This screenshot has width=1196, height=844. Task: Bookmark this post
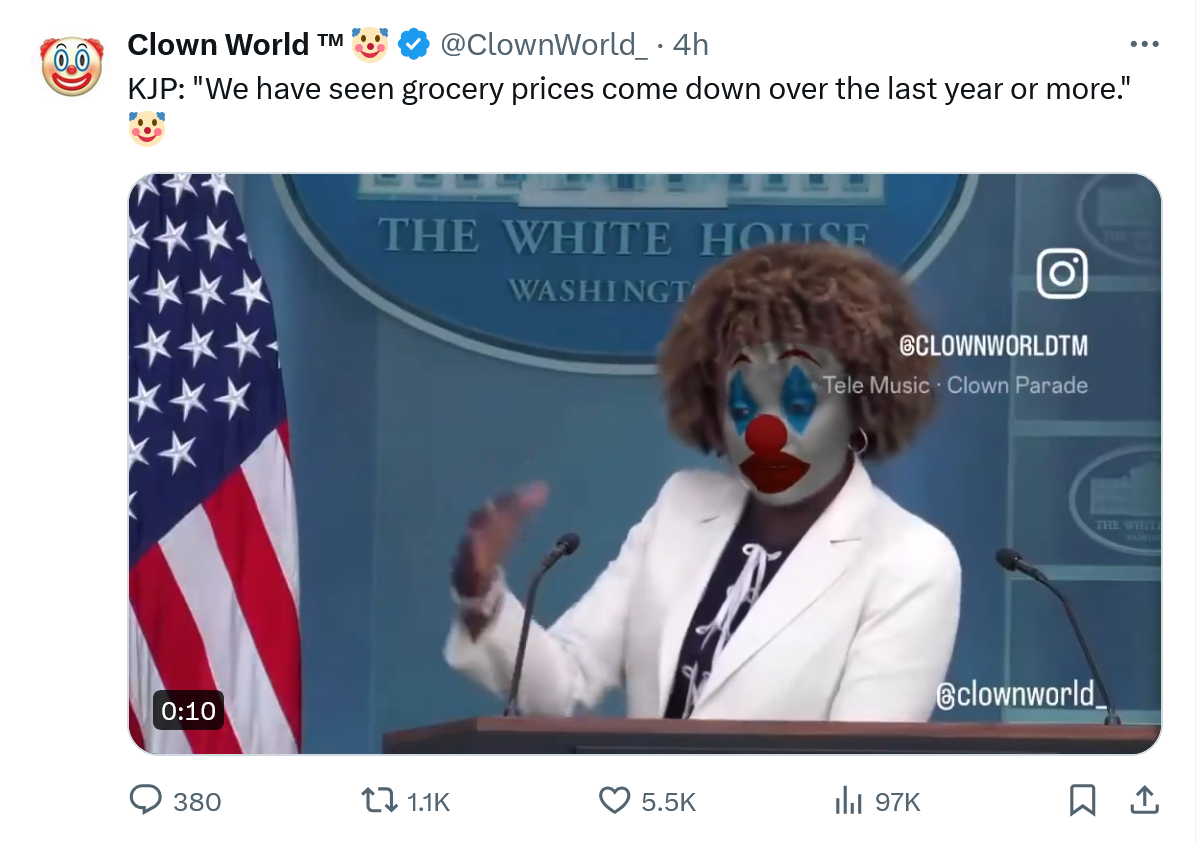1082,801
